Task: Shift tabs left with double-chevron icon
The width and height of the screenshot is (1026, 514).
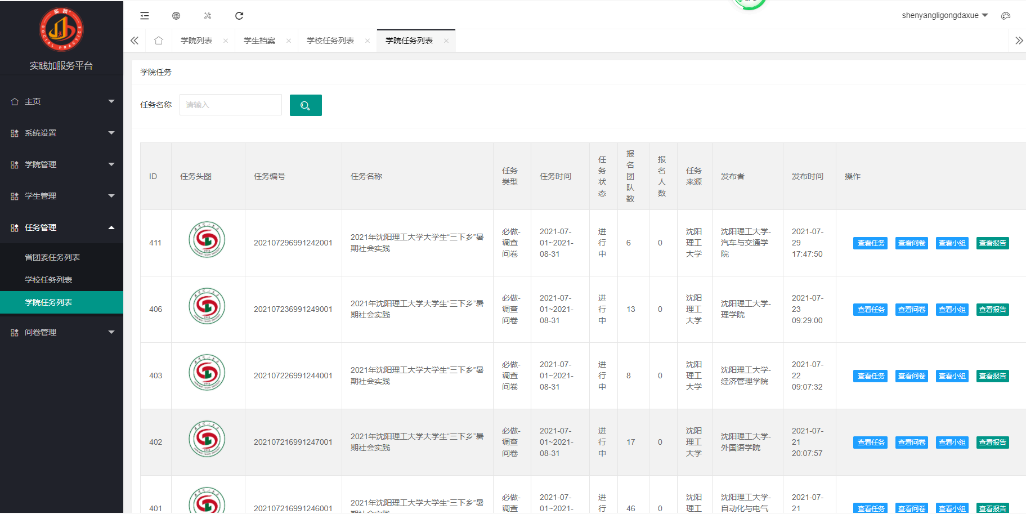Action: (134, 41)
